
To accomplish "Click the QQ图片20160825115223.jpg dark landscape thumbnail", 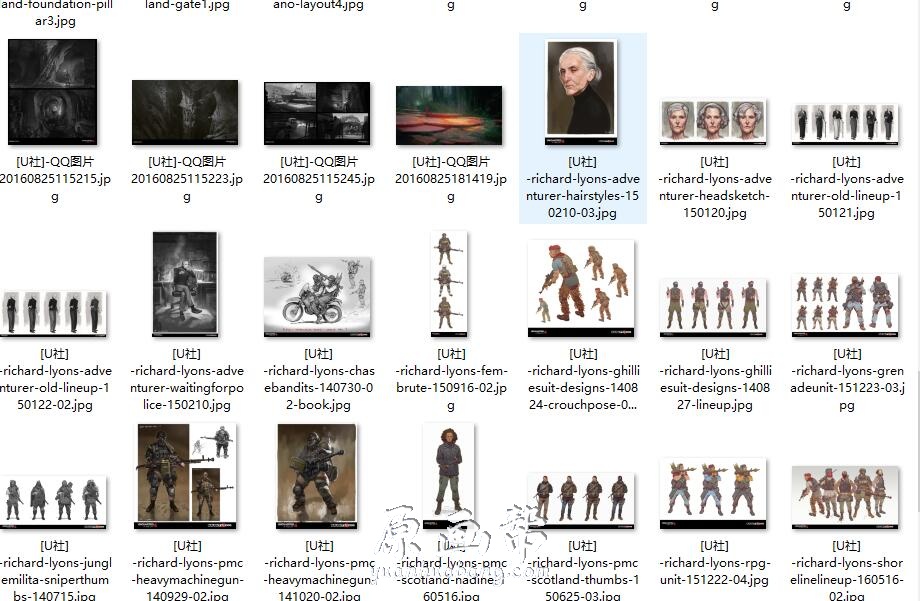I will click(x=185, y=113).
